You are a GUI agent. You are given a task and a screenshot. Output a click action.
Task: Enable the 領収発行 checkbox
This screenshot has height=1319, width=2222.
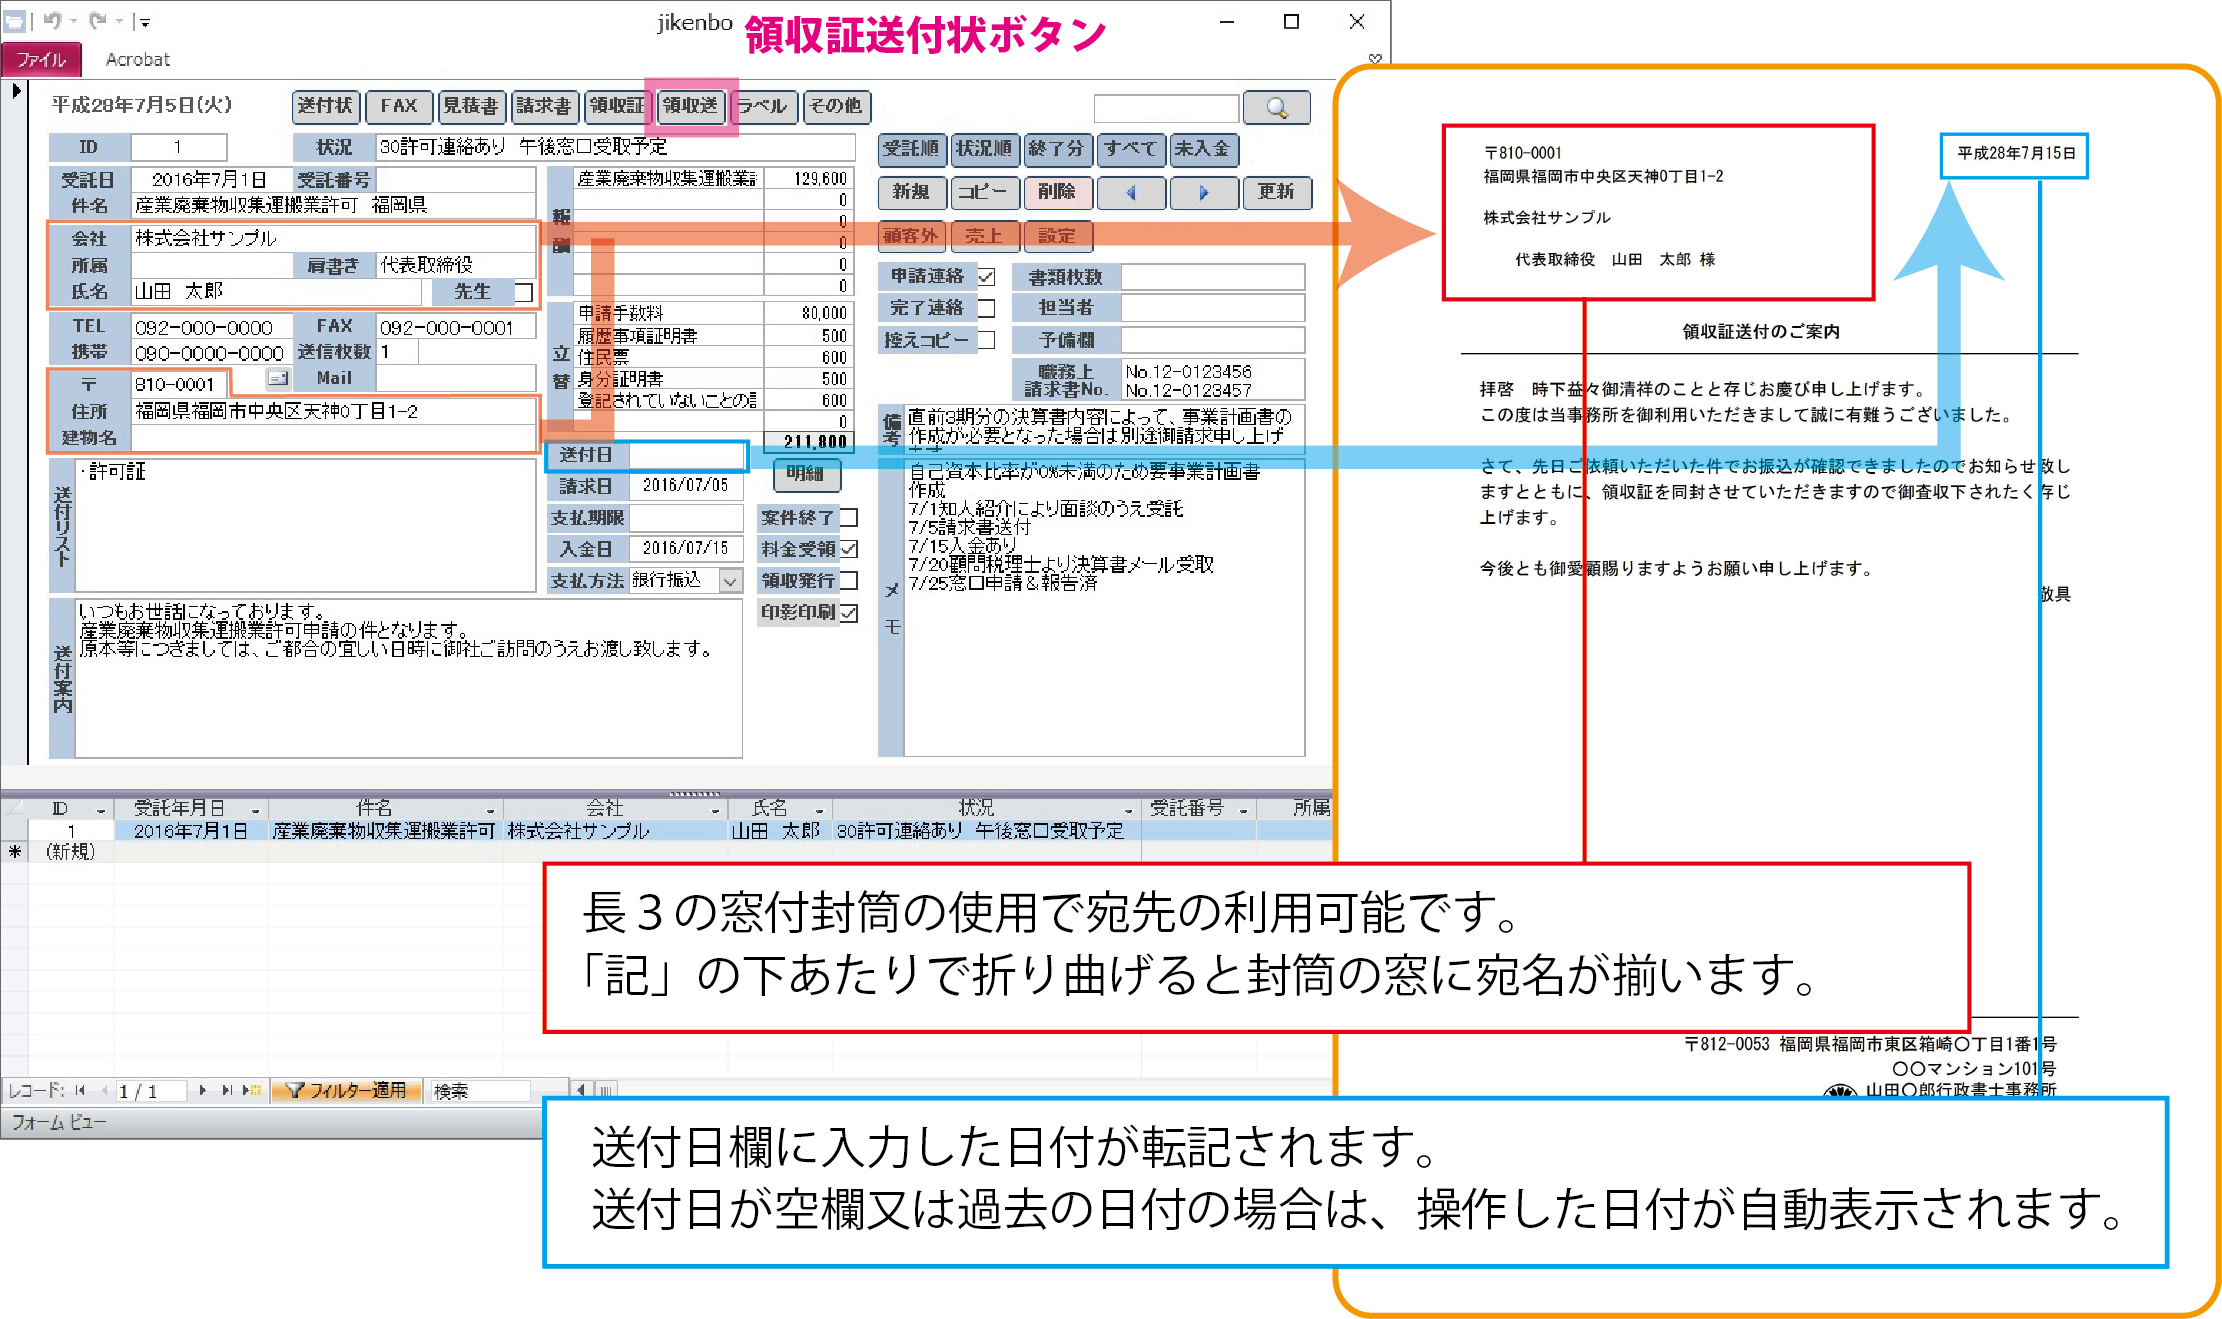(849, 580)
